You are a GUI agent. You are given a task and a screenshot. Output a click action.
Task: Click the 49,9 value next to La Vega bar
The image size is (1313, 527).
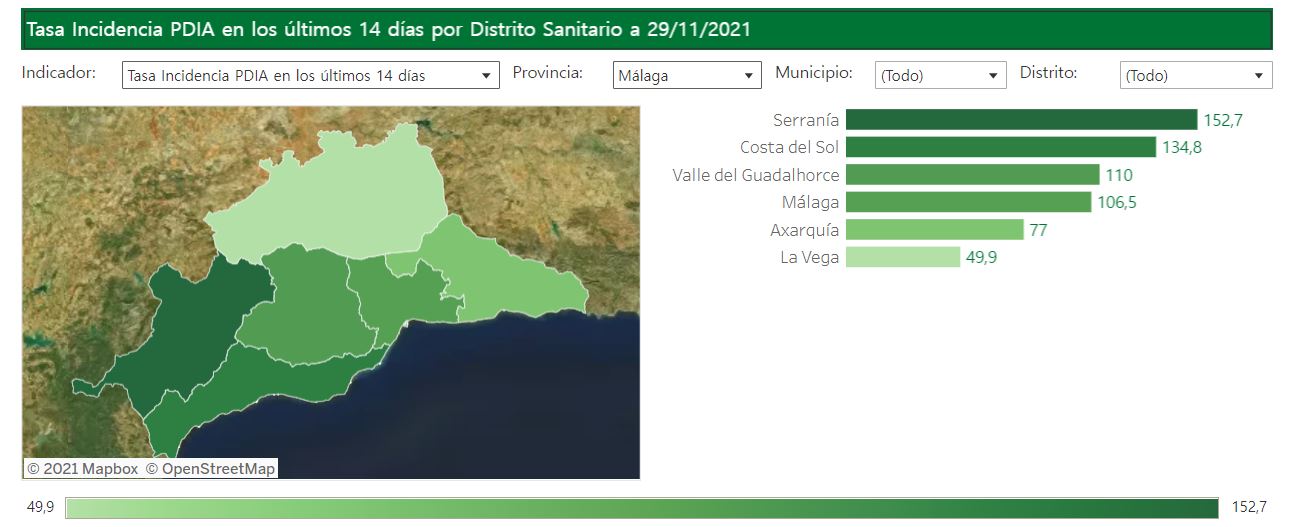982,258
